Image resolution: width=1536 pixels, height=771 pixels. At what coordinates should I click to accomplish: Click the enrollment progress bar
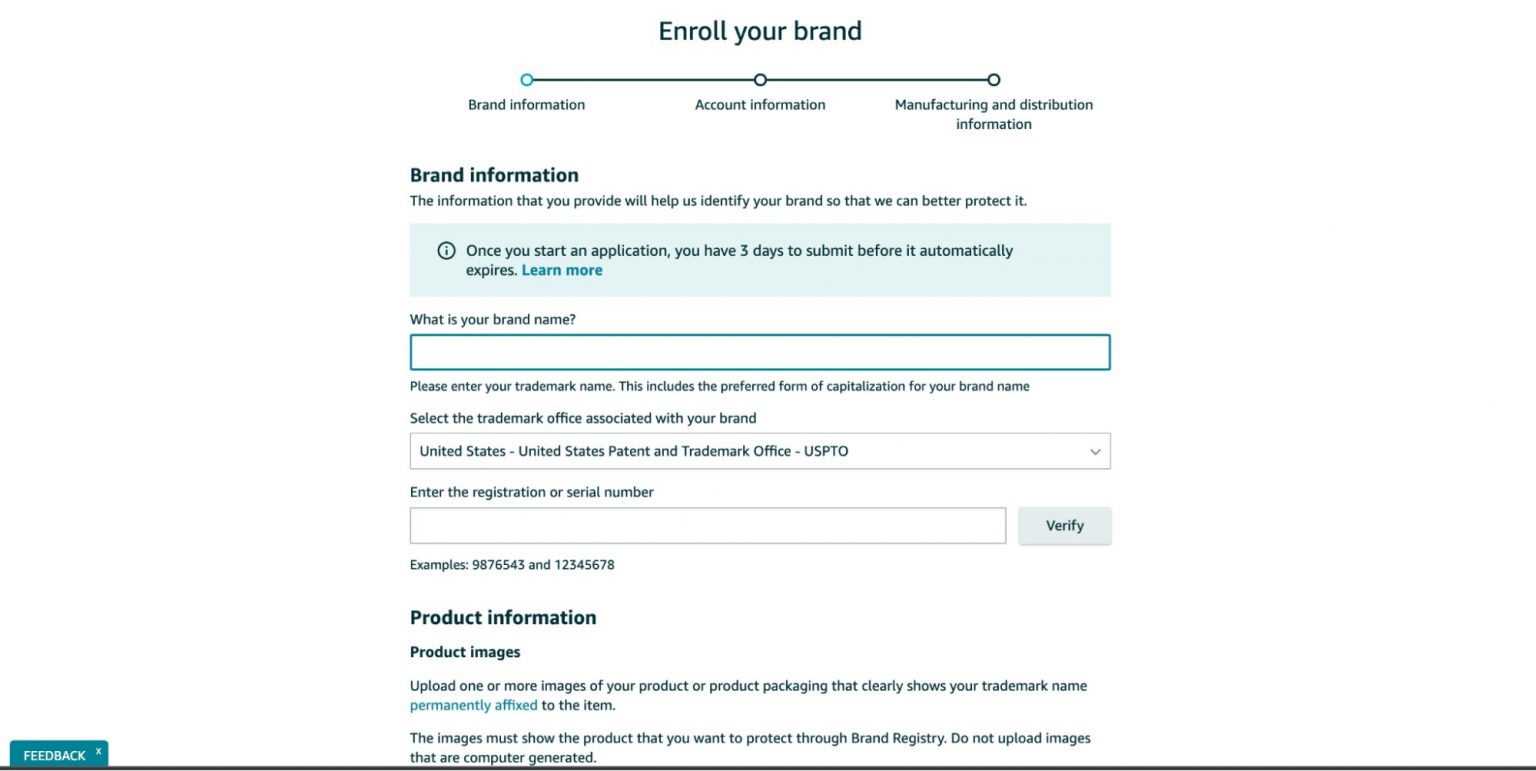coord(760,79)
